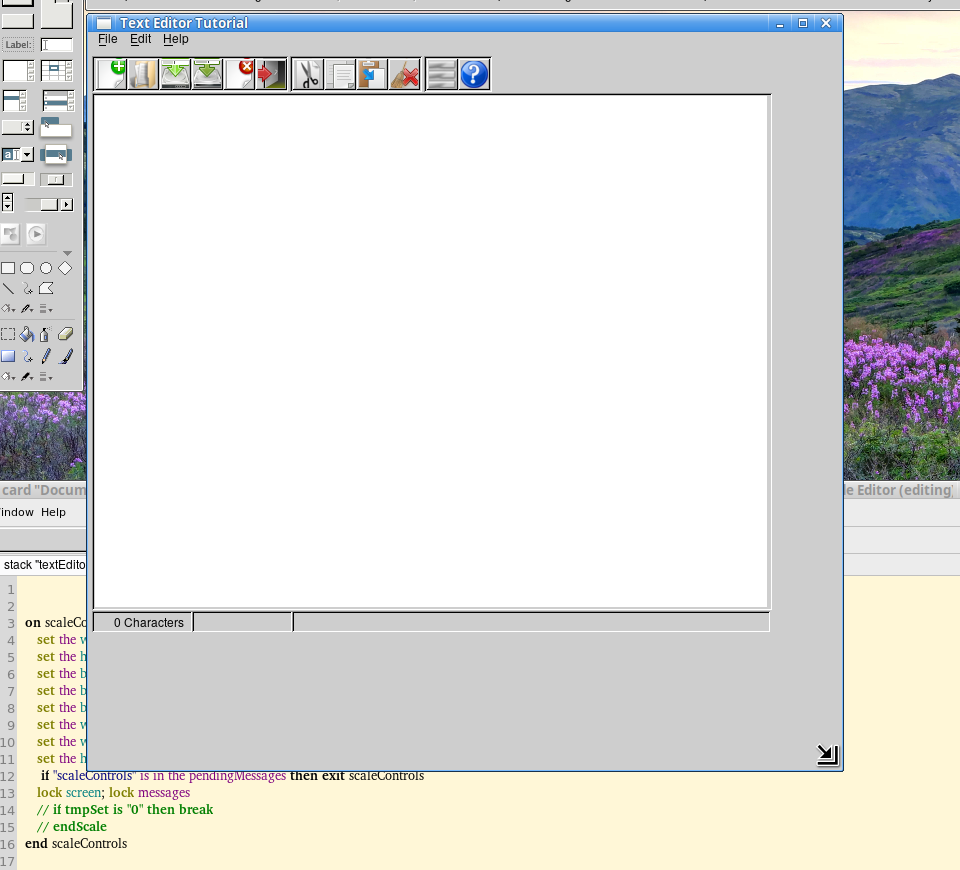This screenshot has width=960, height=870.
Task: Pick the pencil tool in palette
Action: 46,356
